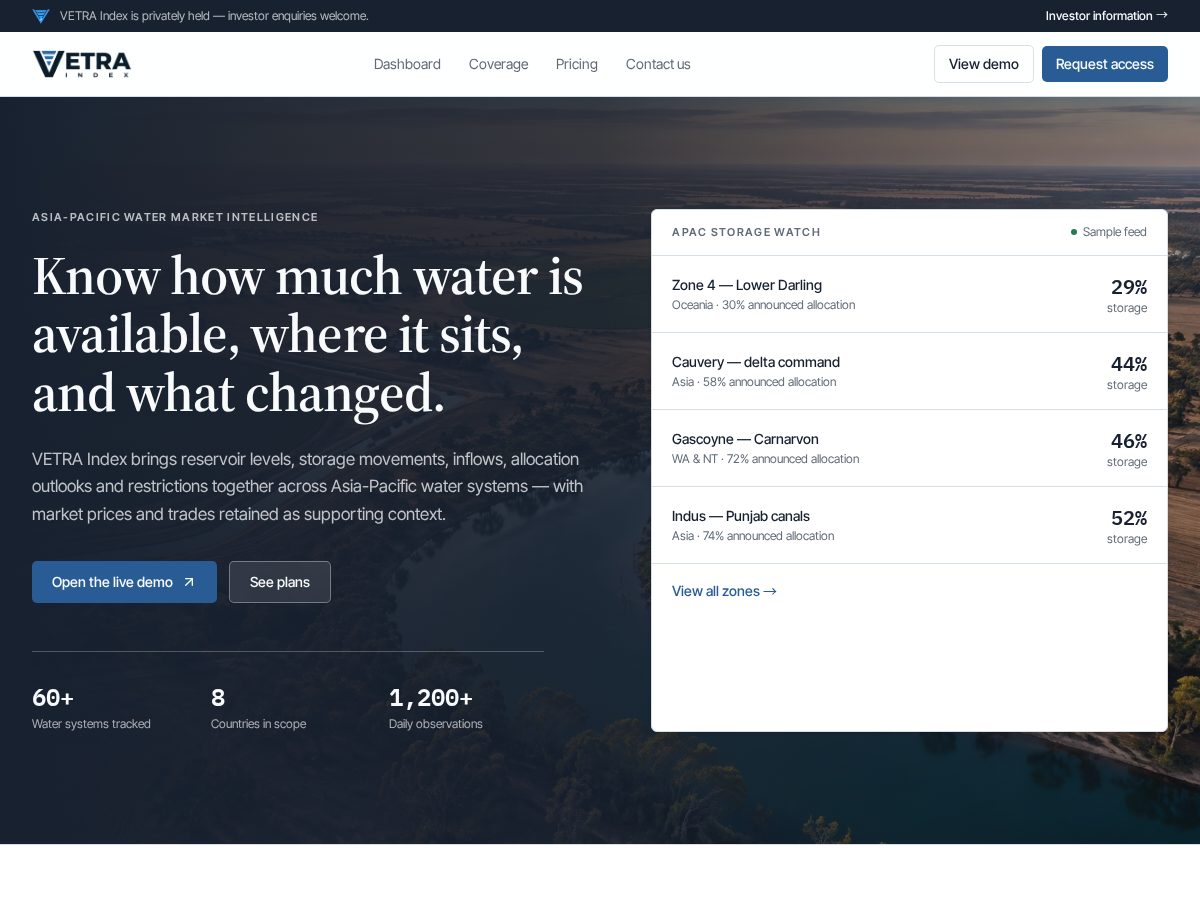This screenshot has width=1200, height=900.
Task: Open the Coverage page
Action: click(498, 64)
